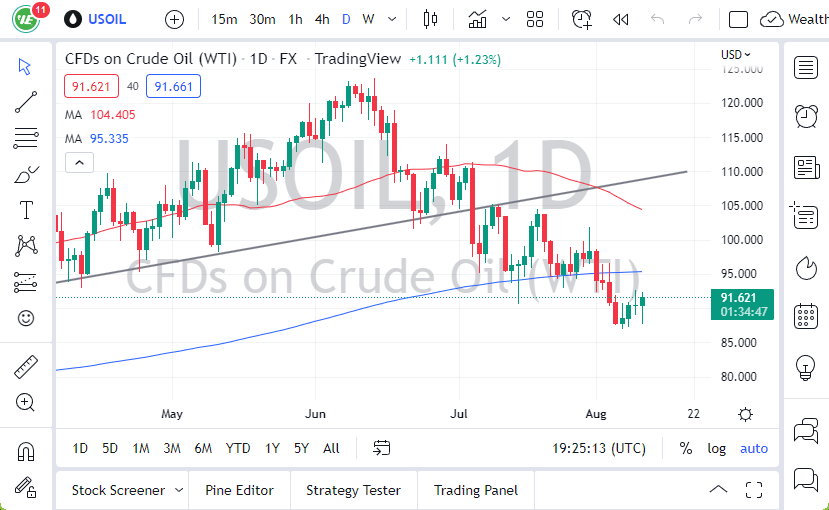The image size is (829, 510).
Task: Set the range to YTD
Action: point(238,448)
